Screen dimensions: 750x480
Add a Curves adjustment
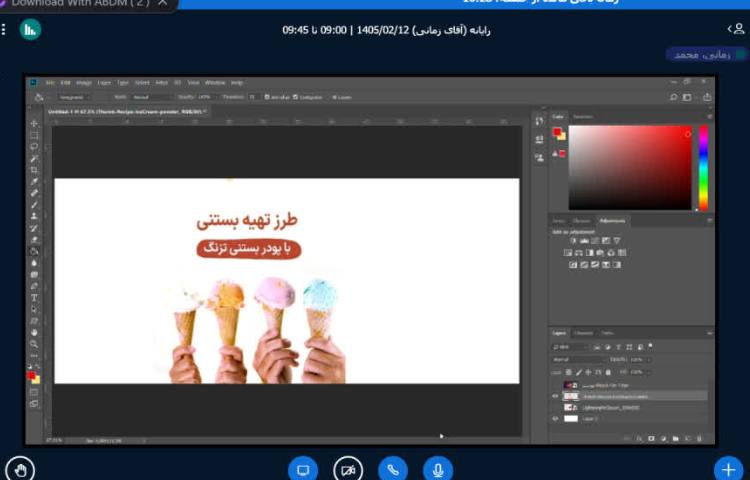pos(595,240)
